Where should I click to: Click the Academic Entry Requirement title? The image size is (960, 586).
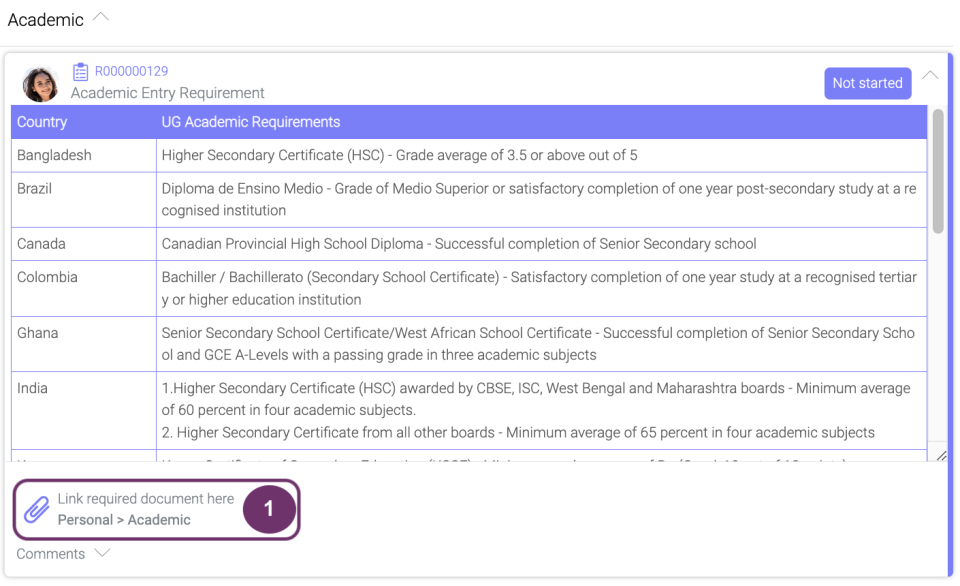click(x=167, y=93)
